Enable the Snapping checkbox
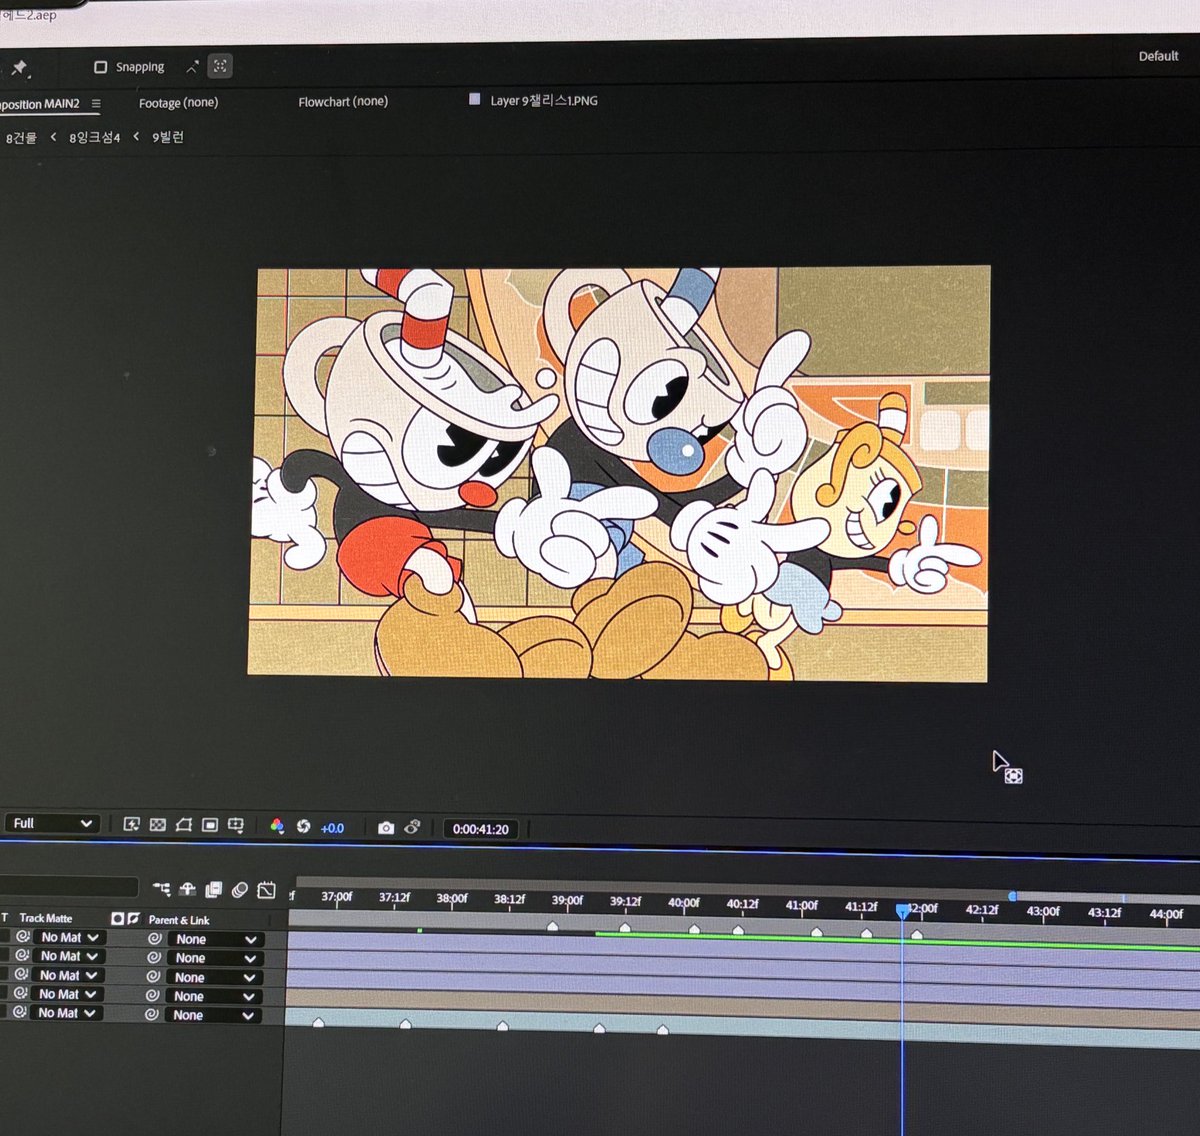1200x1136 pixels. point(100,67)
